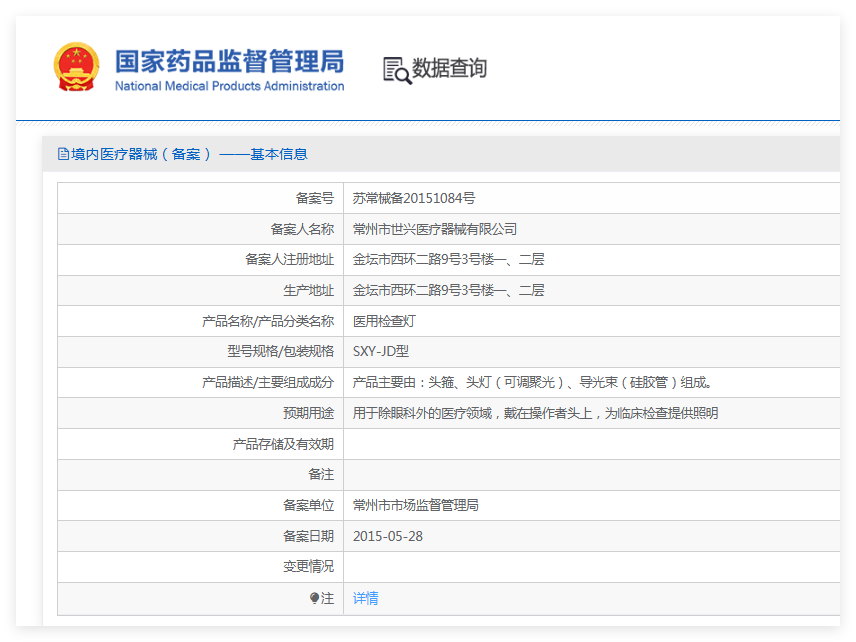Click the 备案单位 label
Image resolution: width=856 pixels, height=642 pixels.
tap(308, 506)
